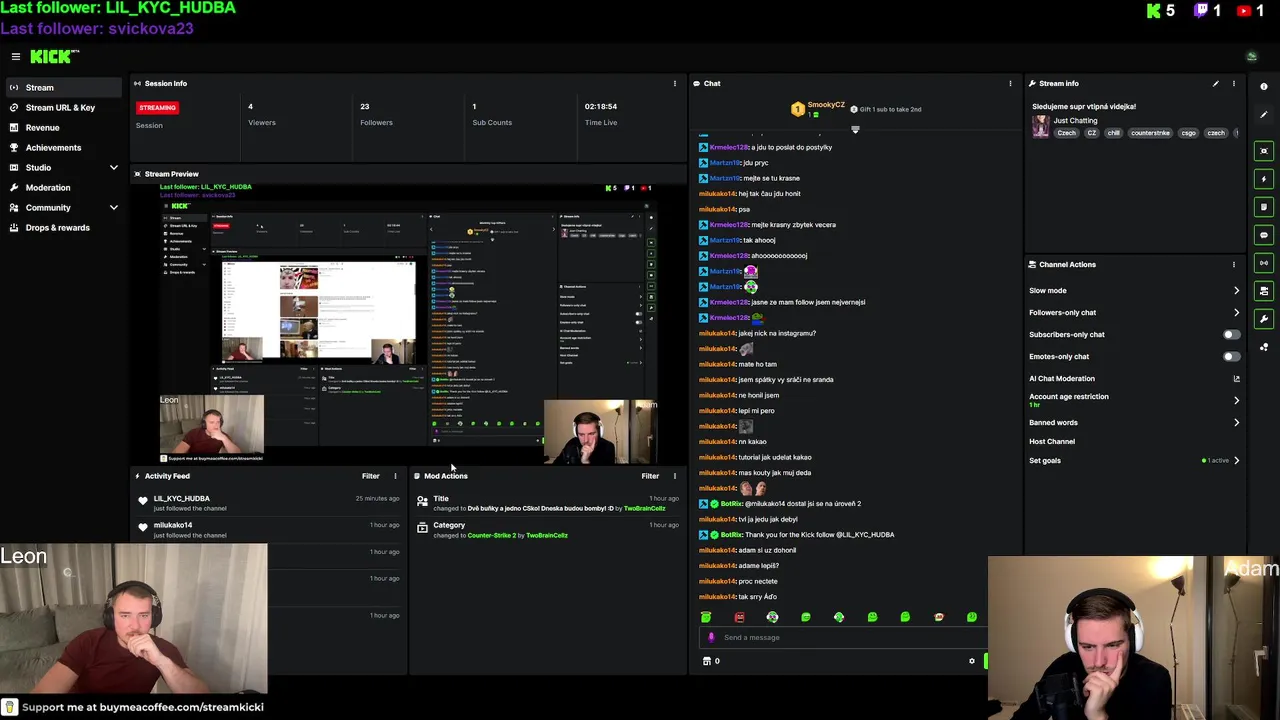Image resolution: width=1280 pixels, height=720 pixels.
Task: Click the Viewers count '4'
Action: click(250, 106)
